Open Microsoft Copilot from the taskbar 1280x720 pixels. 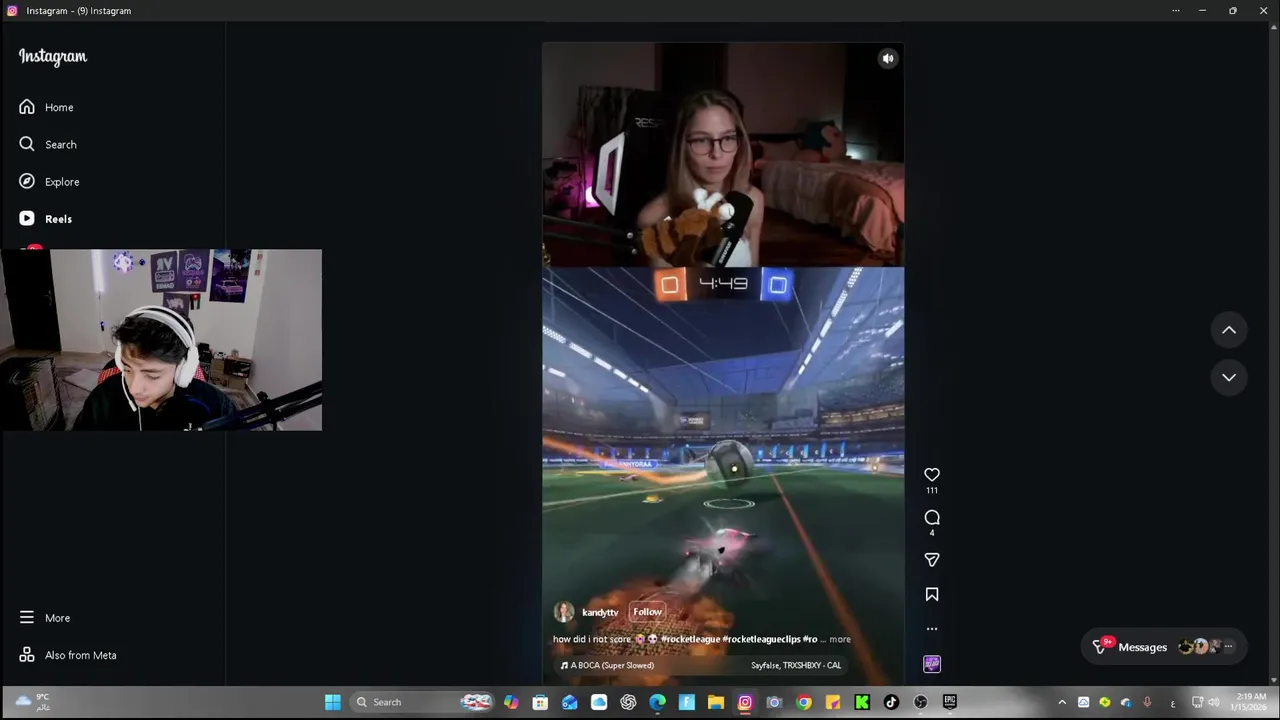511,702
